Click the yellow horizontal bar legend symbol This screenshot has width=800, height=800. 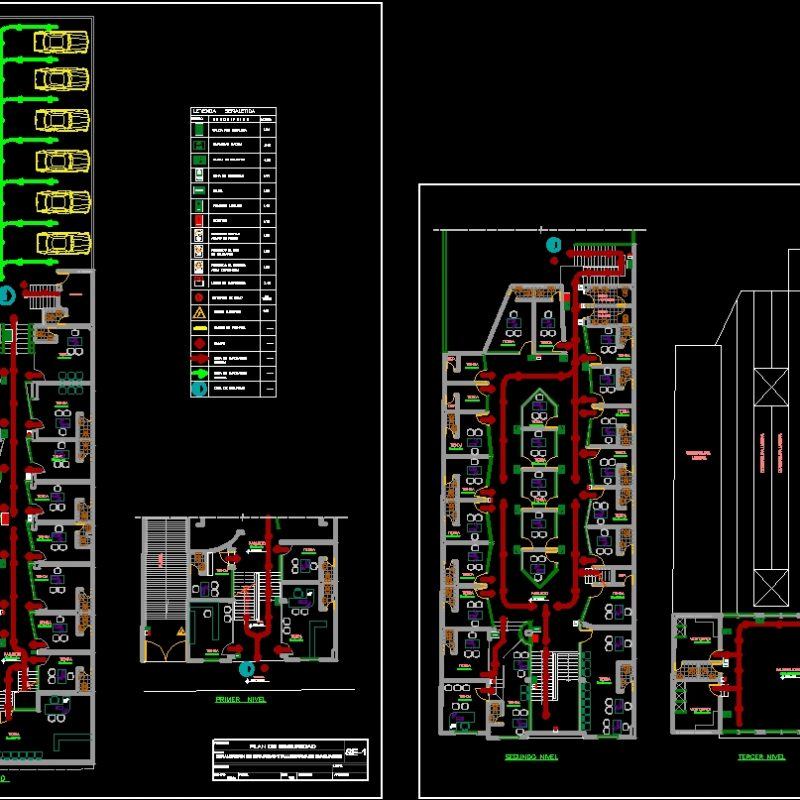(x=198, y=326)
